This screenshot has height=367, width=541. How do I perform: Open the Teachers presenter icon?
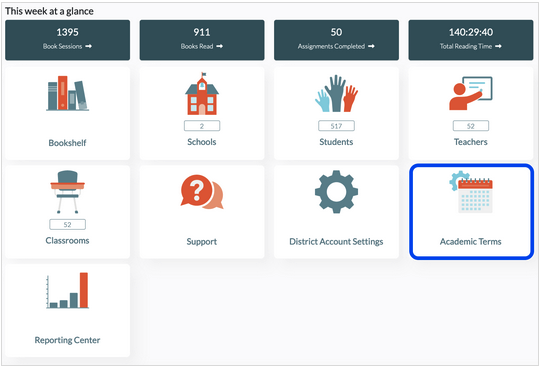pyautogui.click(x=471, y=93)
